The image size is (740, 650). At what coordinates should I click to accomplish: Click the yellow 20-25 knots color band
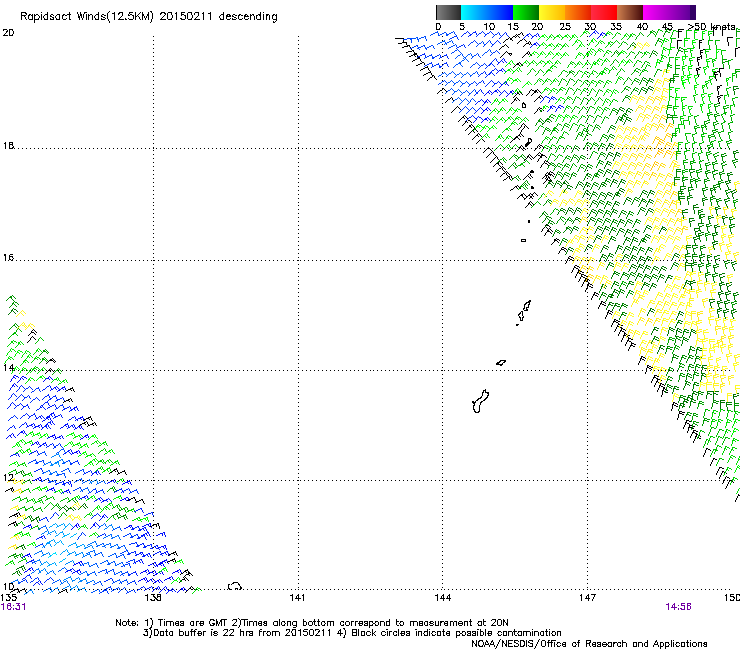pyautogui.click(x=552, y=12)
